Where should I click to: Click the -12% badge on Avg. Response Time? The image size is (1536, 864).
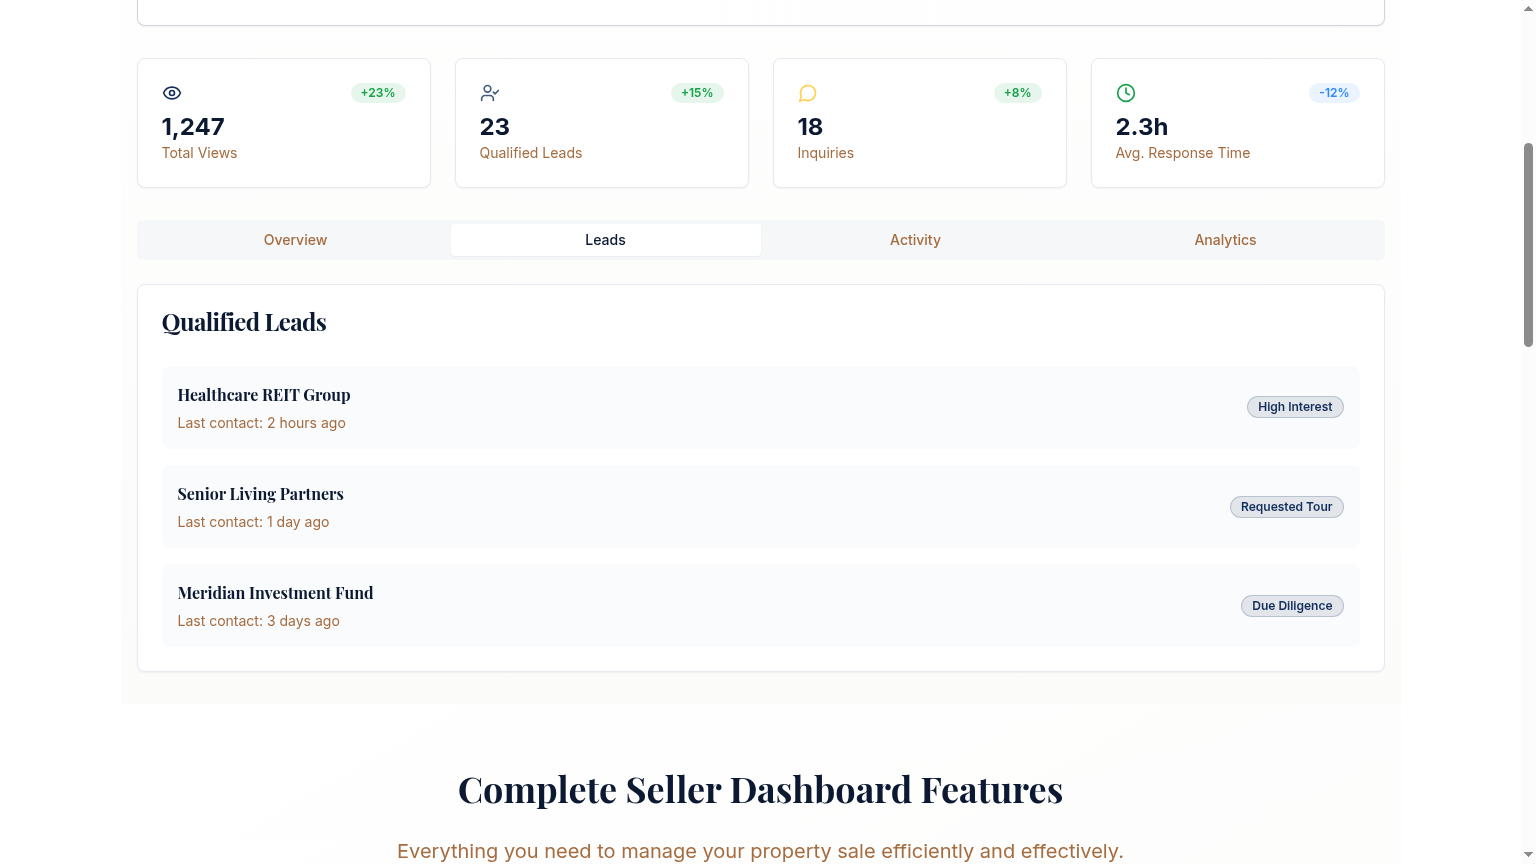tap(1334, 93)
